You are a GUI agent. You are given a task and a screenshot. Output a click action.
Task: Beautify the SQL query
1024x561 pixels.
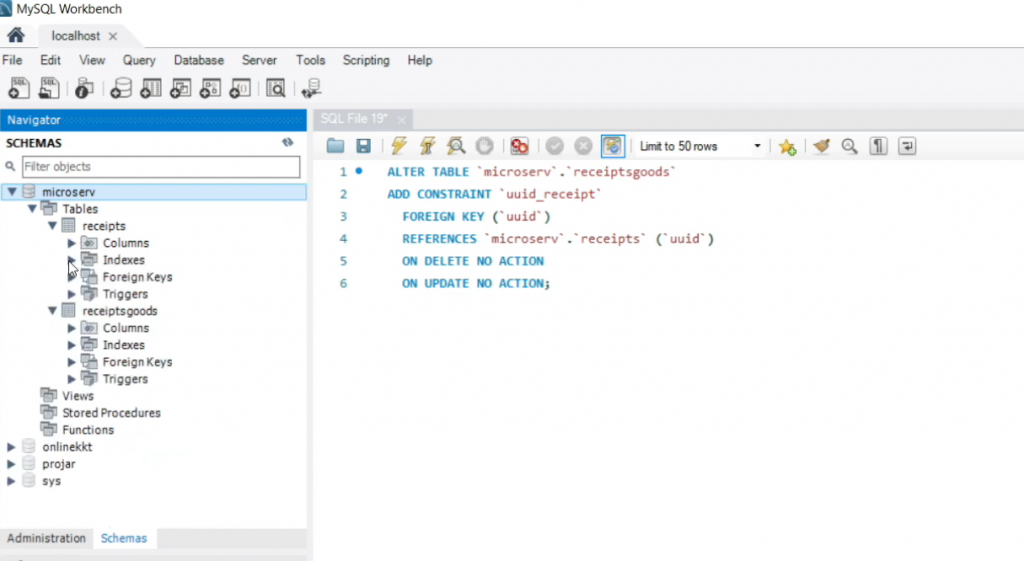click(821, 146)
